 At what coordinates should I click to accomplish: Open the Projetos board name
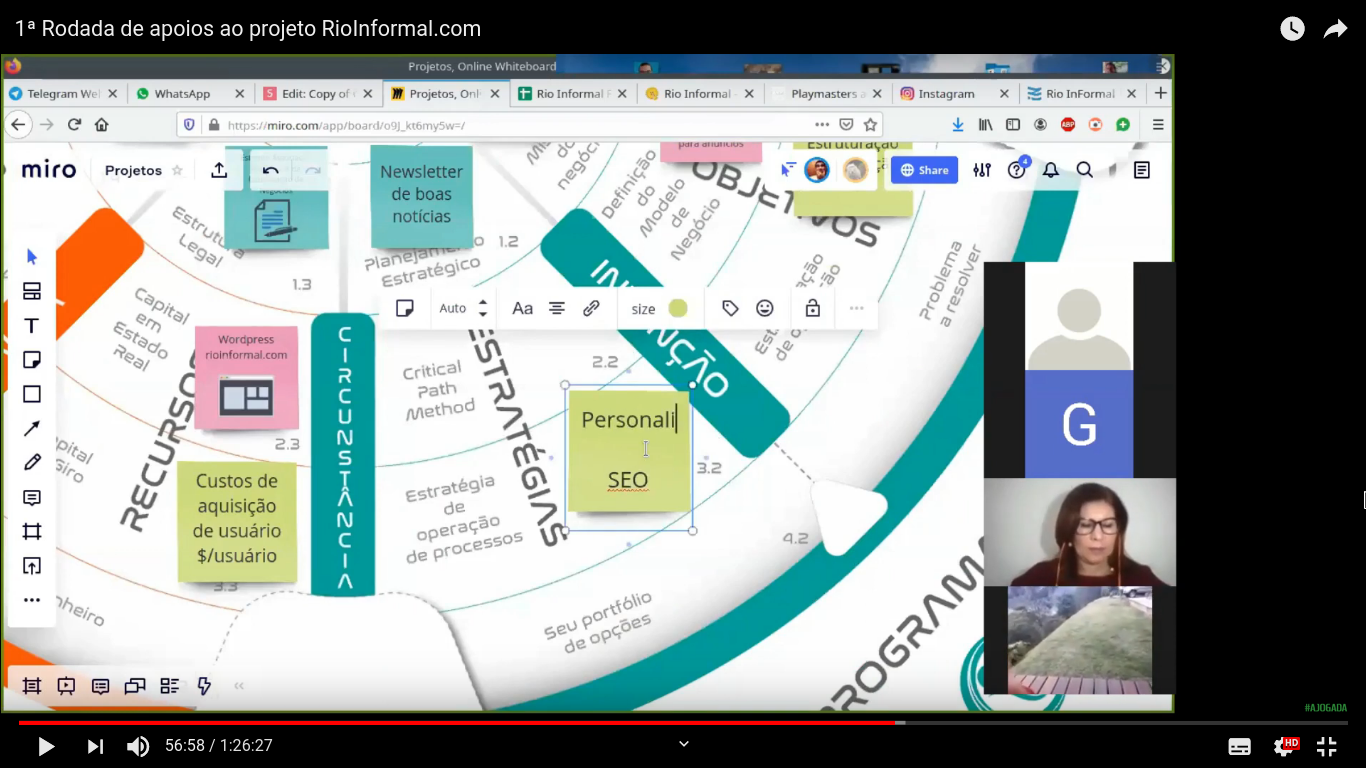pos(133,170)
